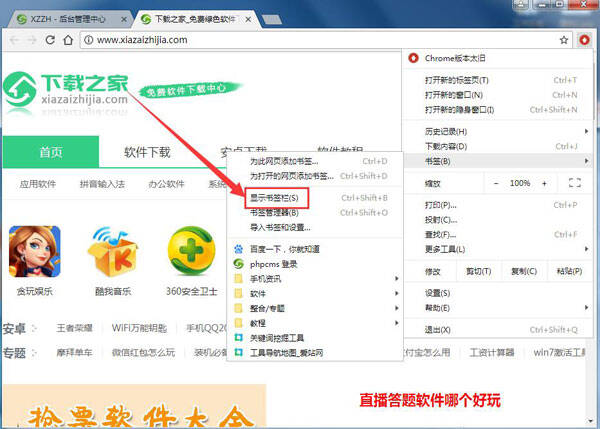The width and height of the screenshot is (600, 429).
Task: Open 工具导航地图_爱站网 bookmark icon
Action: click(x=238, y=352)
